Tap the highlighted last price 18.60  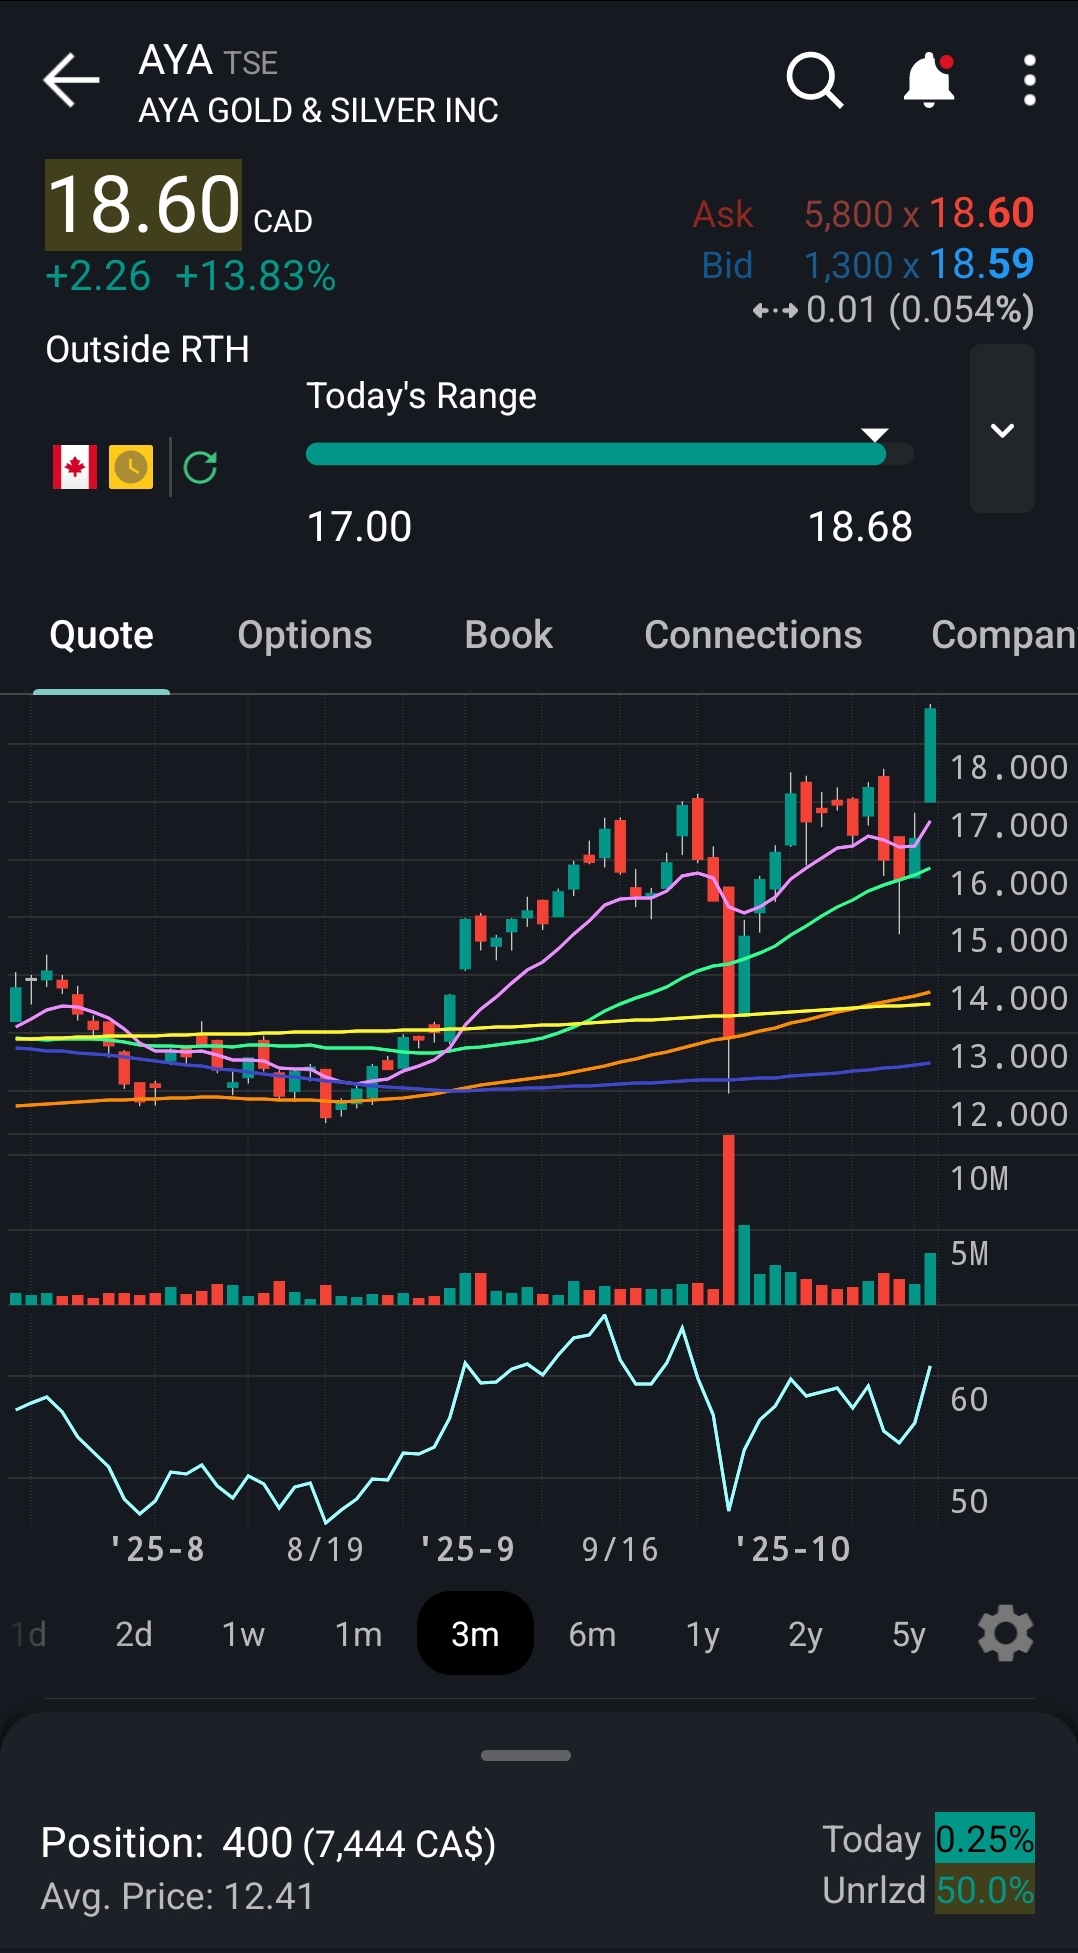pos(144,205)
